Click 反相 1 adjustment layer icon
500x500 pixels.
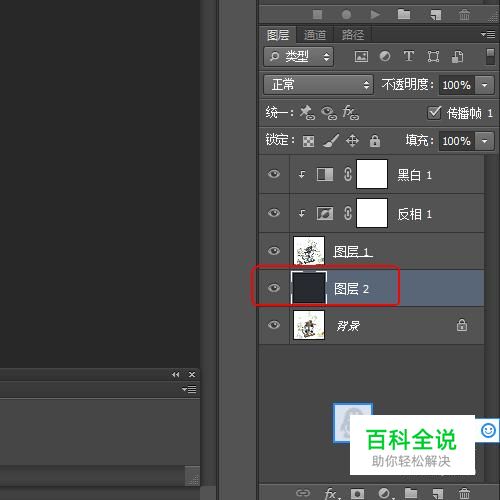click(x=325, y=213)
